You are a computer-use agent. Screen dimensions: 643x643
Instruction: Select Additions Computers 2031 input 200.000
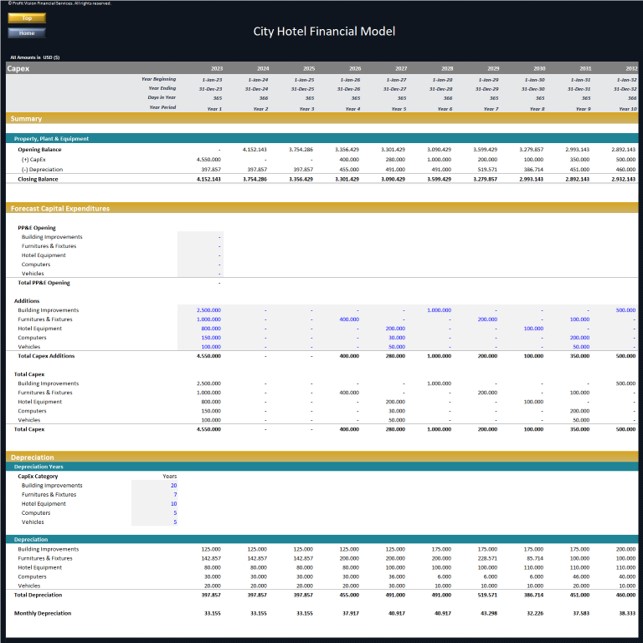pyautogui.click(x=579, y=338)
